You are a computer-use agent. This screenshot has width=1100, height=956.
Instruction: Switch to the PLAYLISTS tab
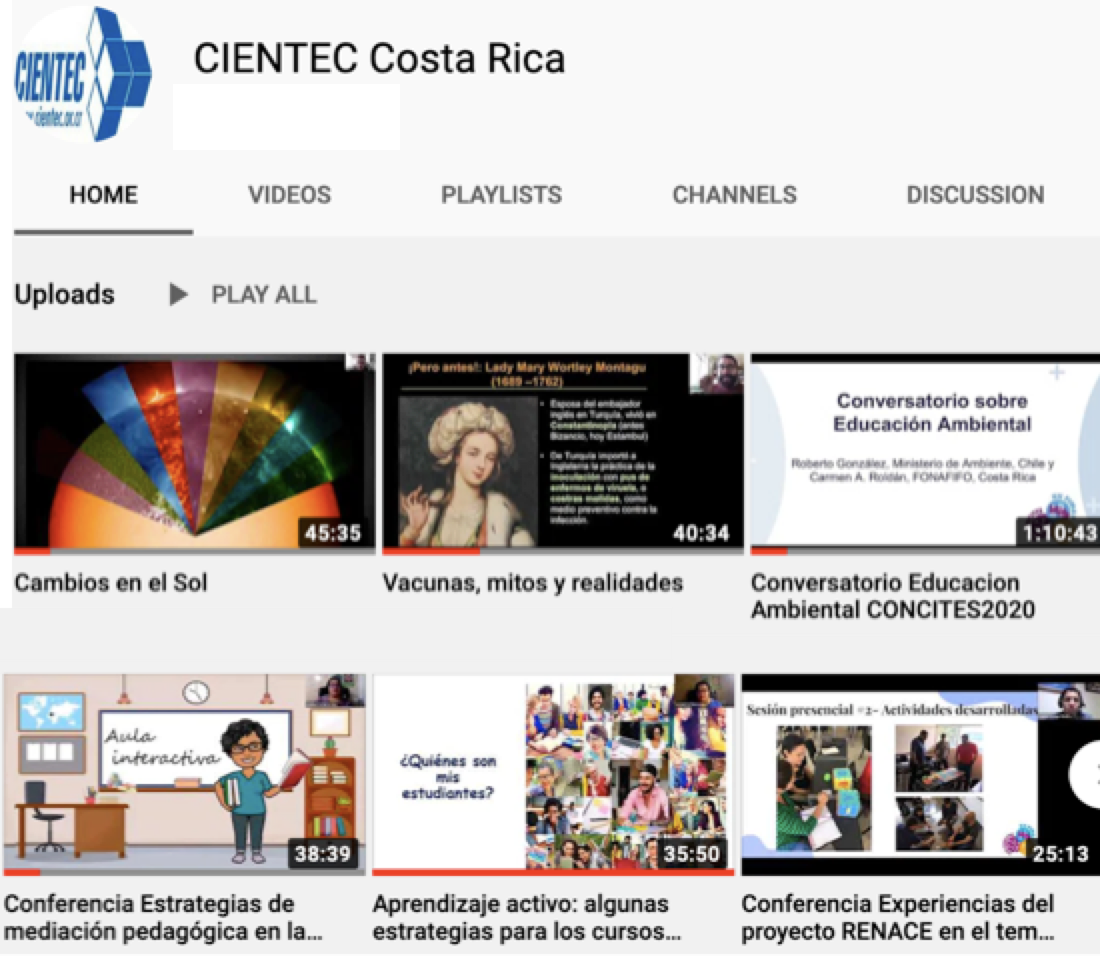coord(501,195)
